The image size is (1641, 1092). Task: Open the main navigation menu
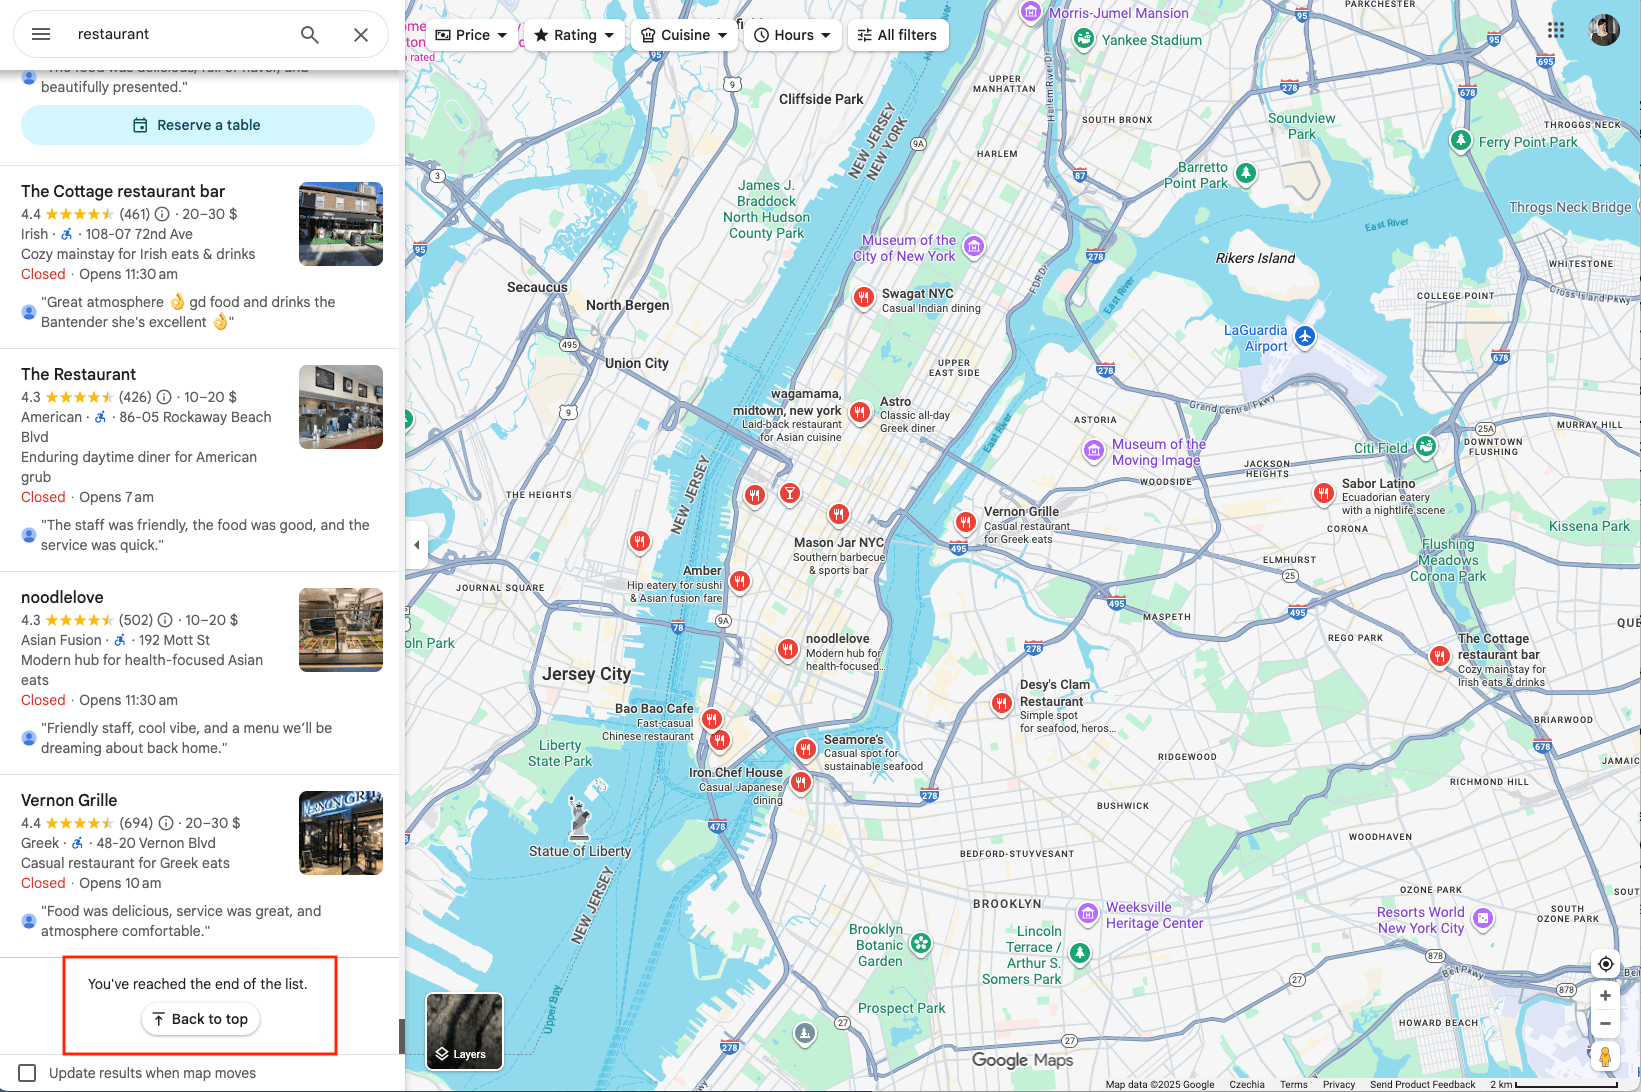40,33
